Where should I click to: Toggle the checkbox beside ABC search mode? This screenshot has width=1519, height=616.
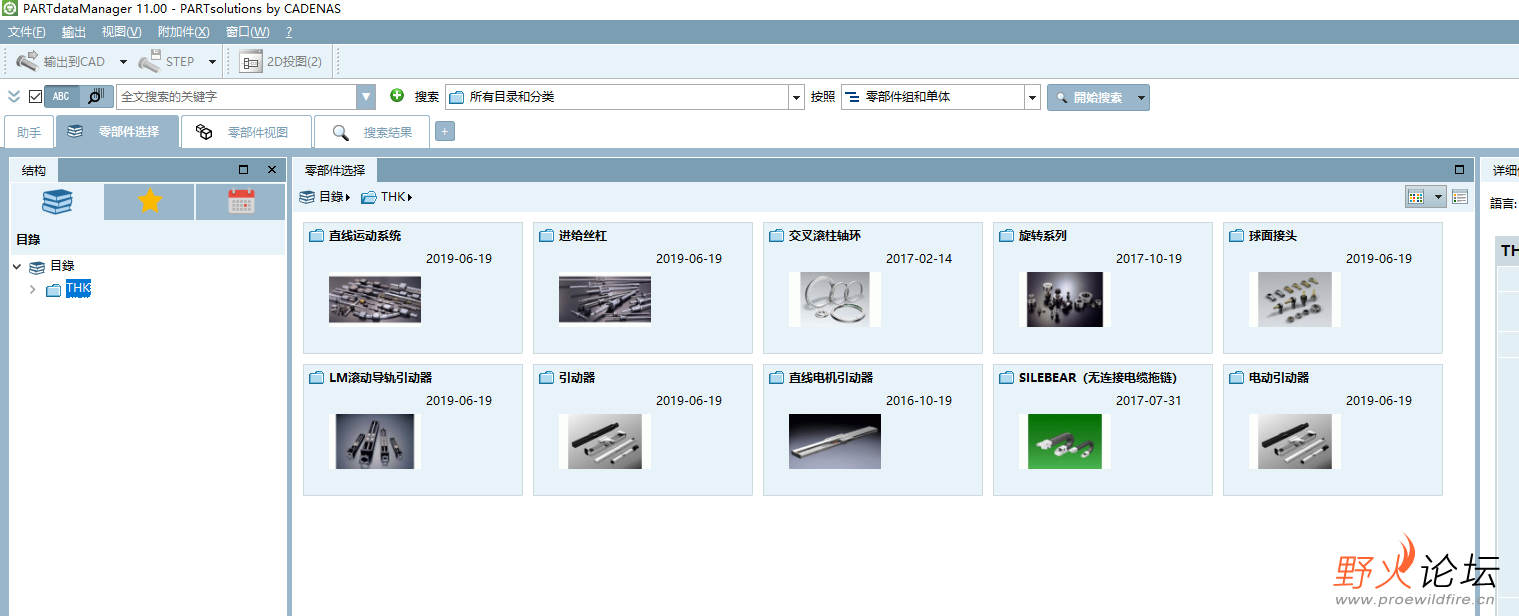coord(35,97)
